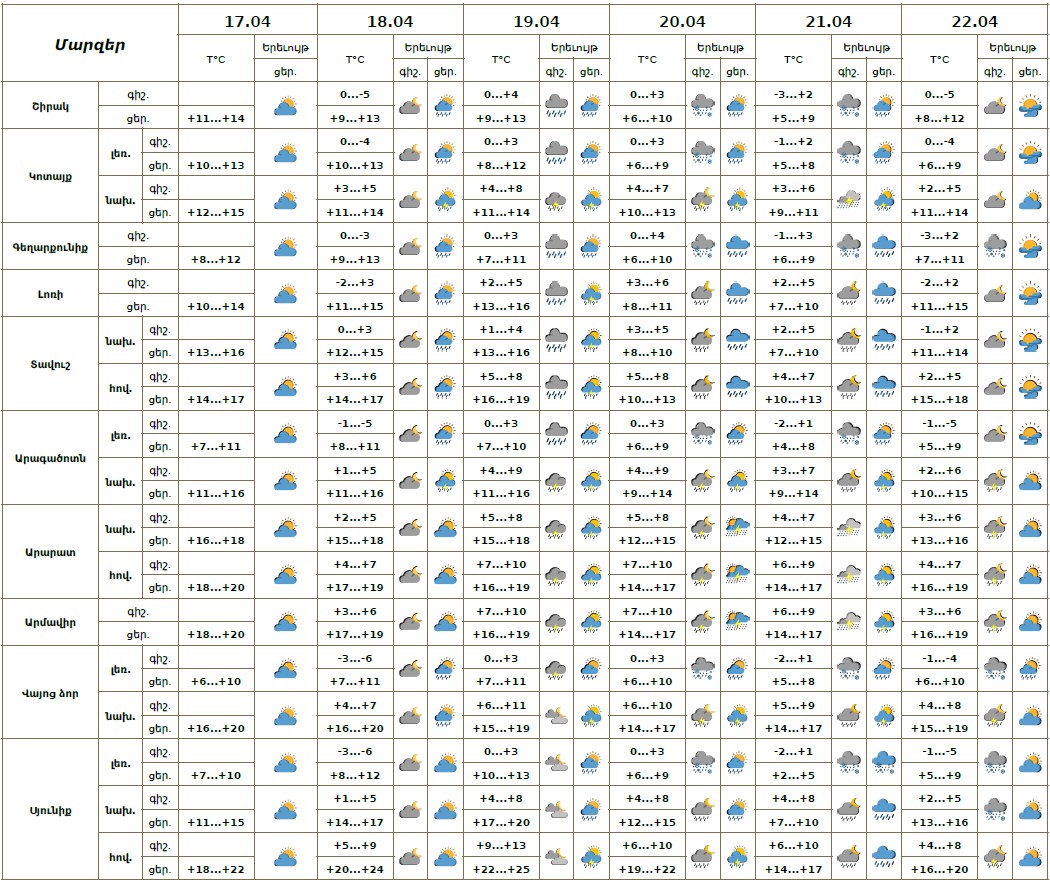Click Լոռի daytime rain cloud icon for 21.04

tap(883, 293)
